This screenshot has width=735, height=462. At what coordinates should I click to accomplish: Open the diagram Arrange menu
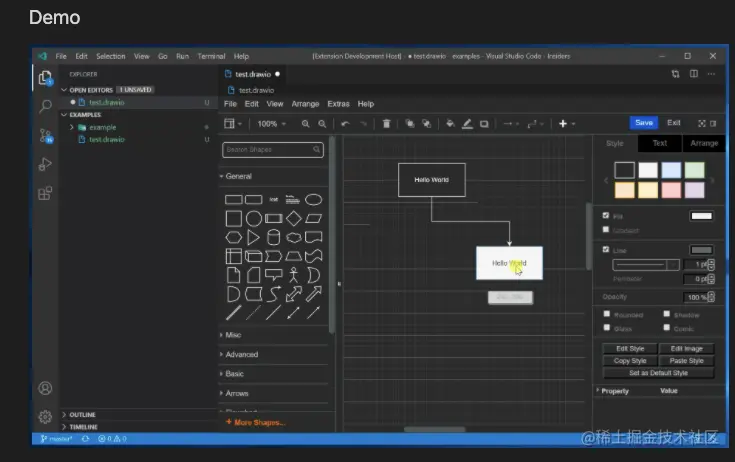coord(305,104)
